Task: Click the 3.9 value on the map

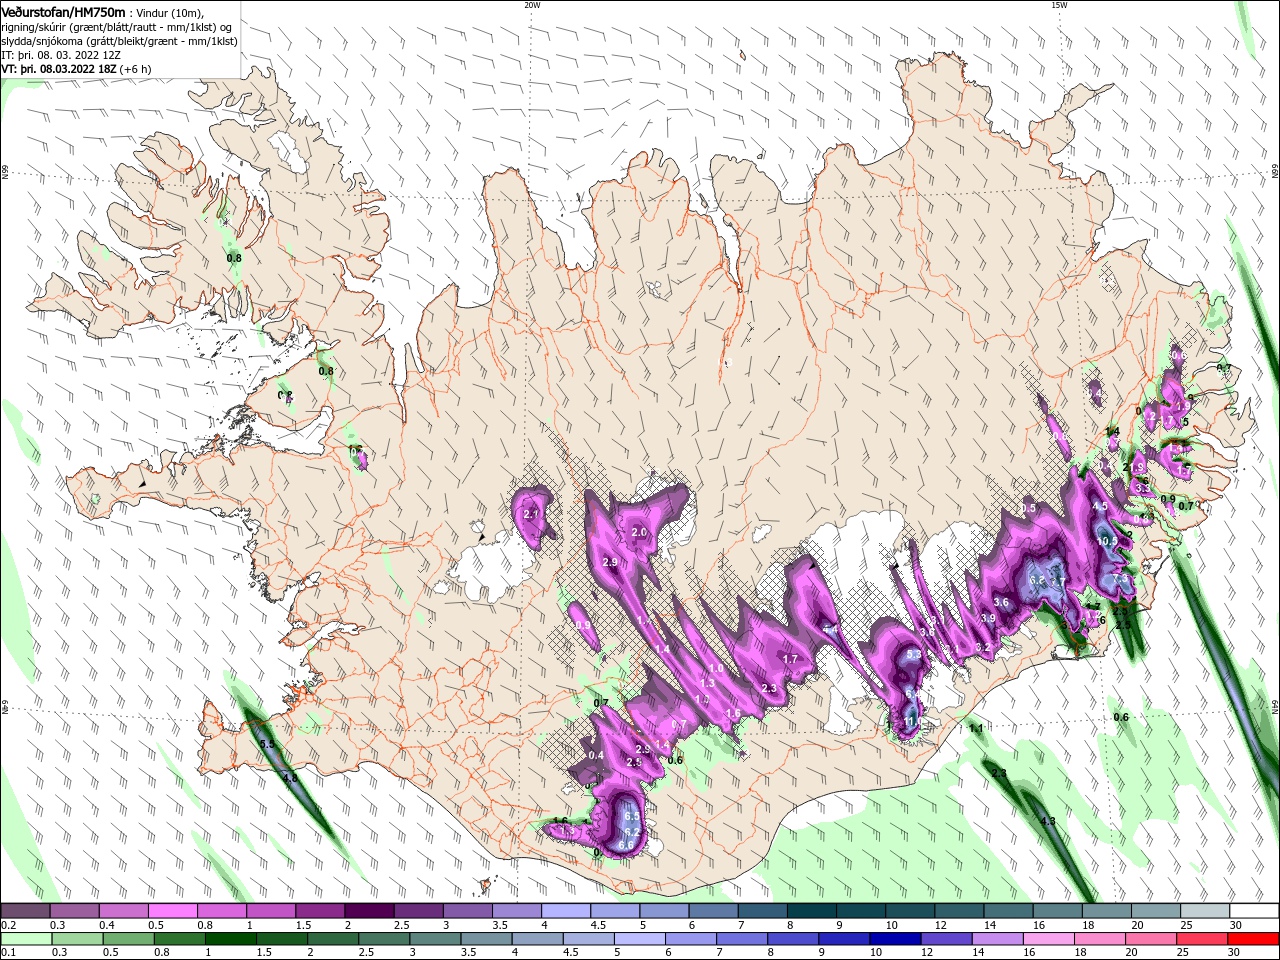Action: click(988, 618)
